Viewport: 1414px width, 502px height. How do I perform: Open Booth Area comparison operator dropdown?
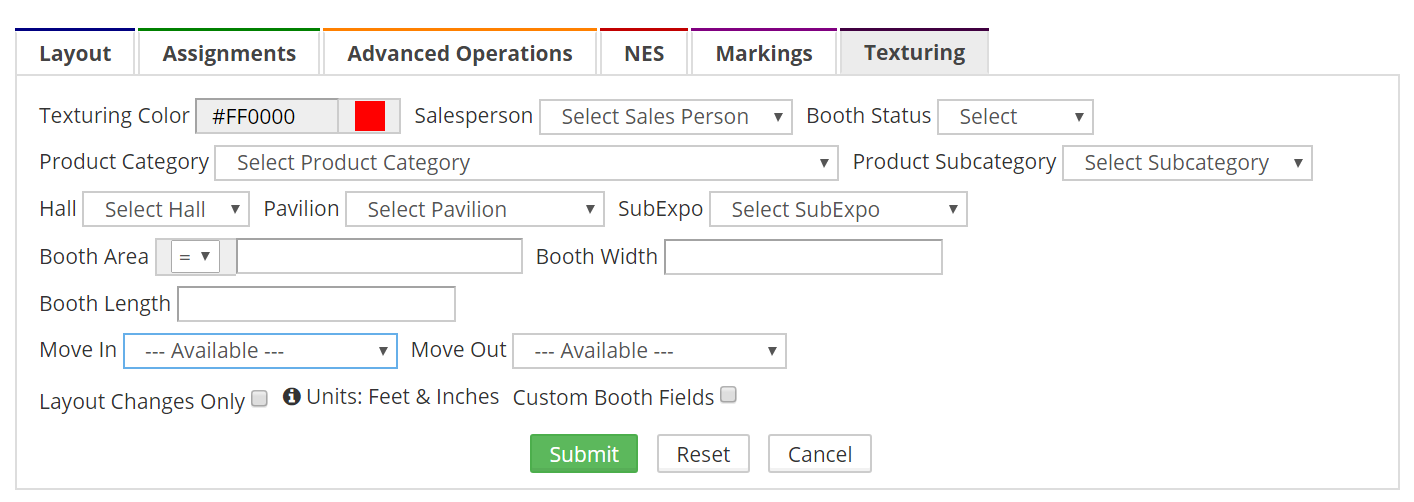click(195, 257)
